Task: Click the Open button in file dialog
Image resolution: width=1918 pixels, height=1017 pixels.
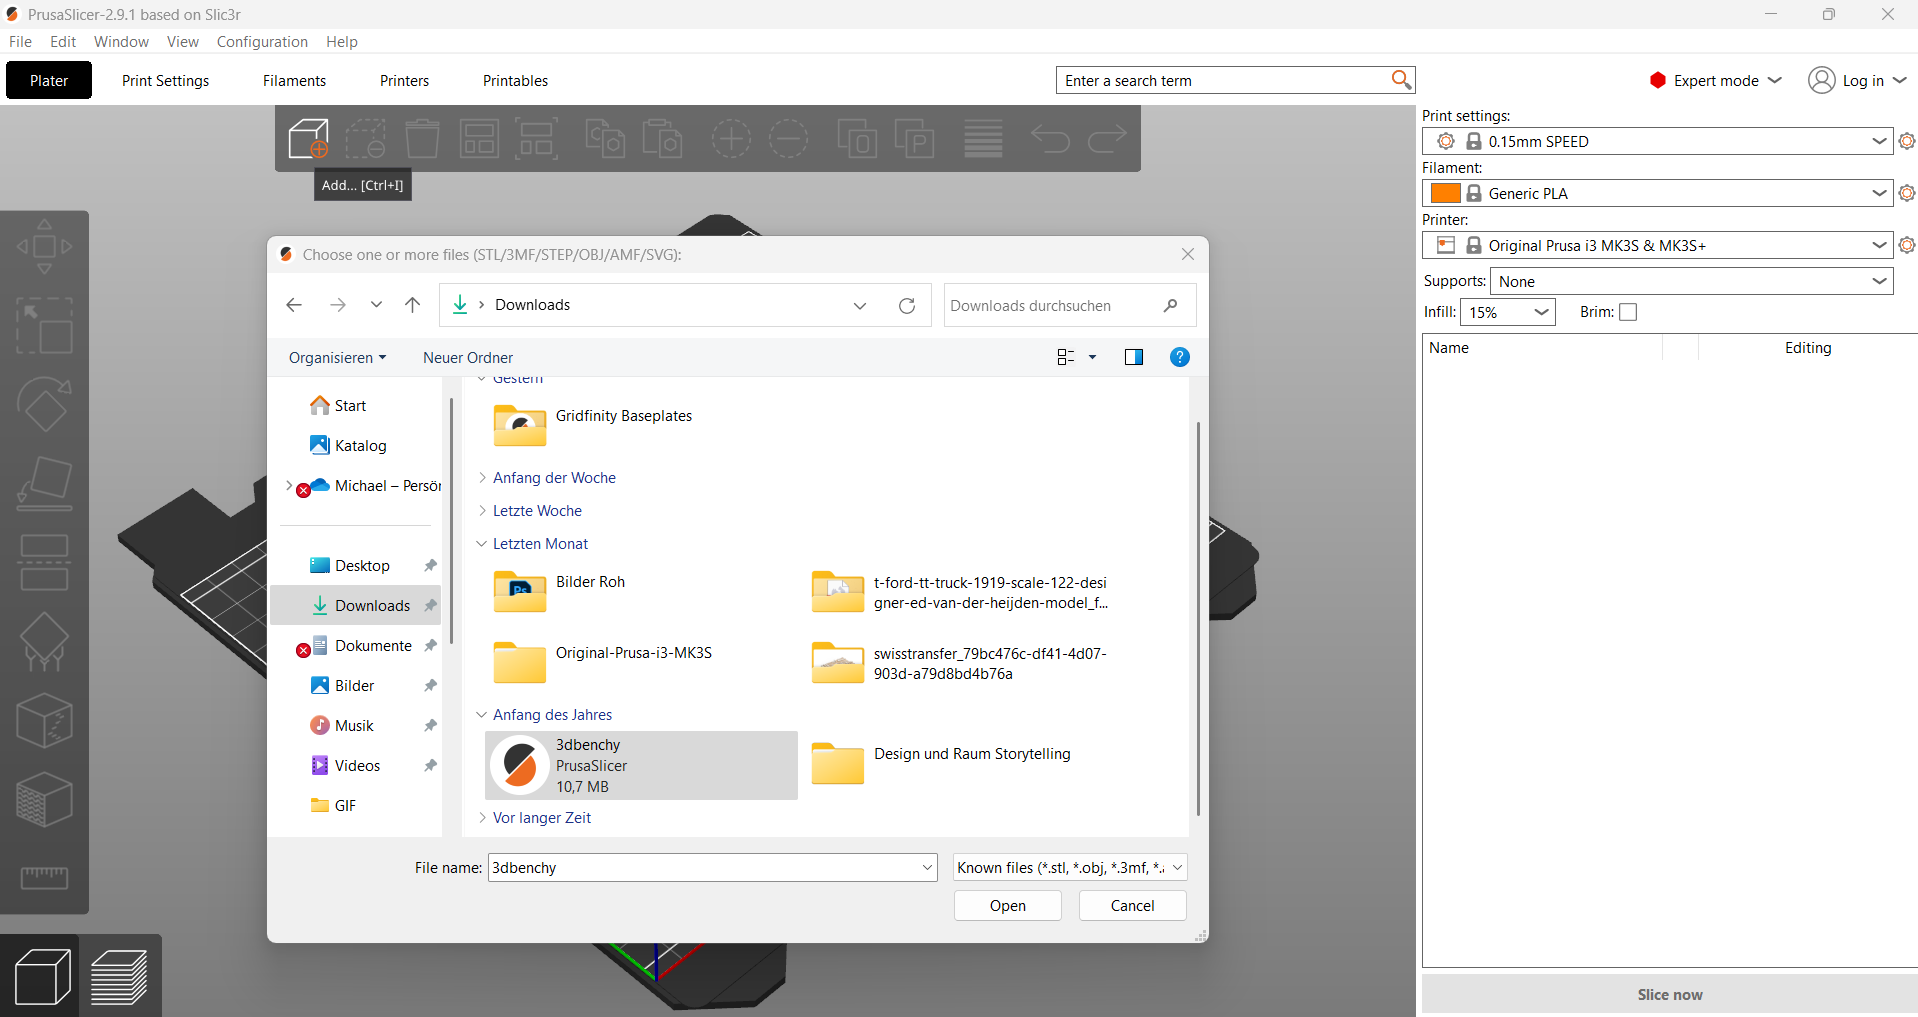Action: [x=1008, y=906]
